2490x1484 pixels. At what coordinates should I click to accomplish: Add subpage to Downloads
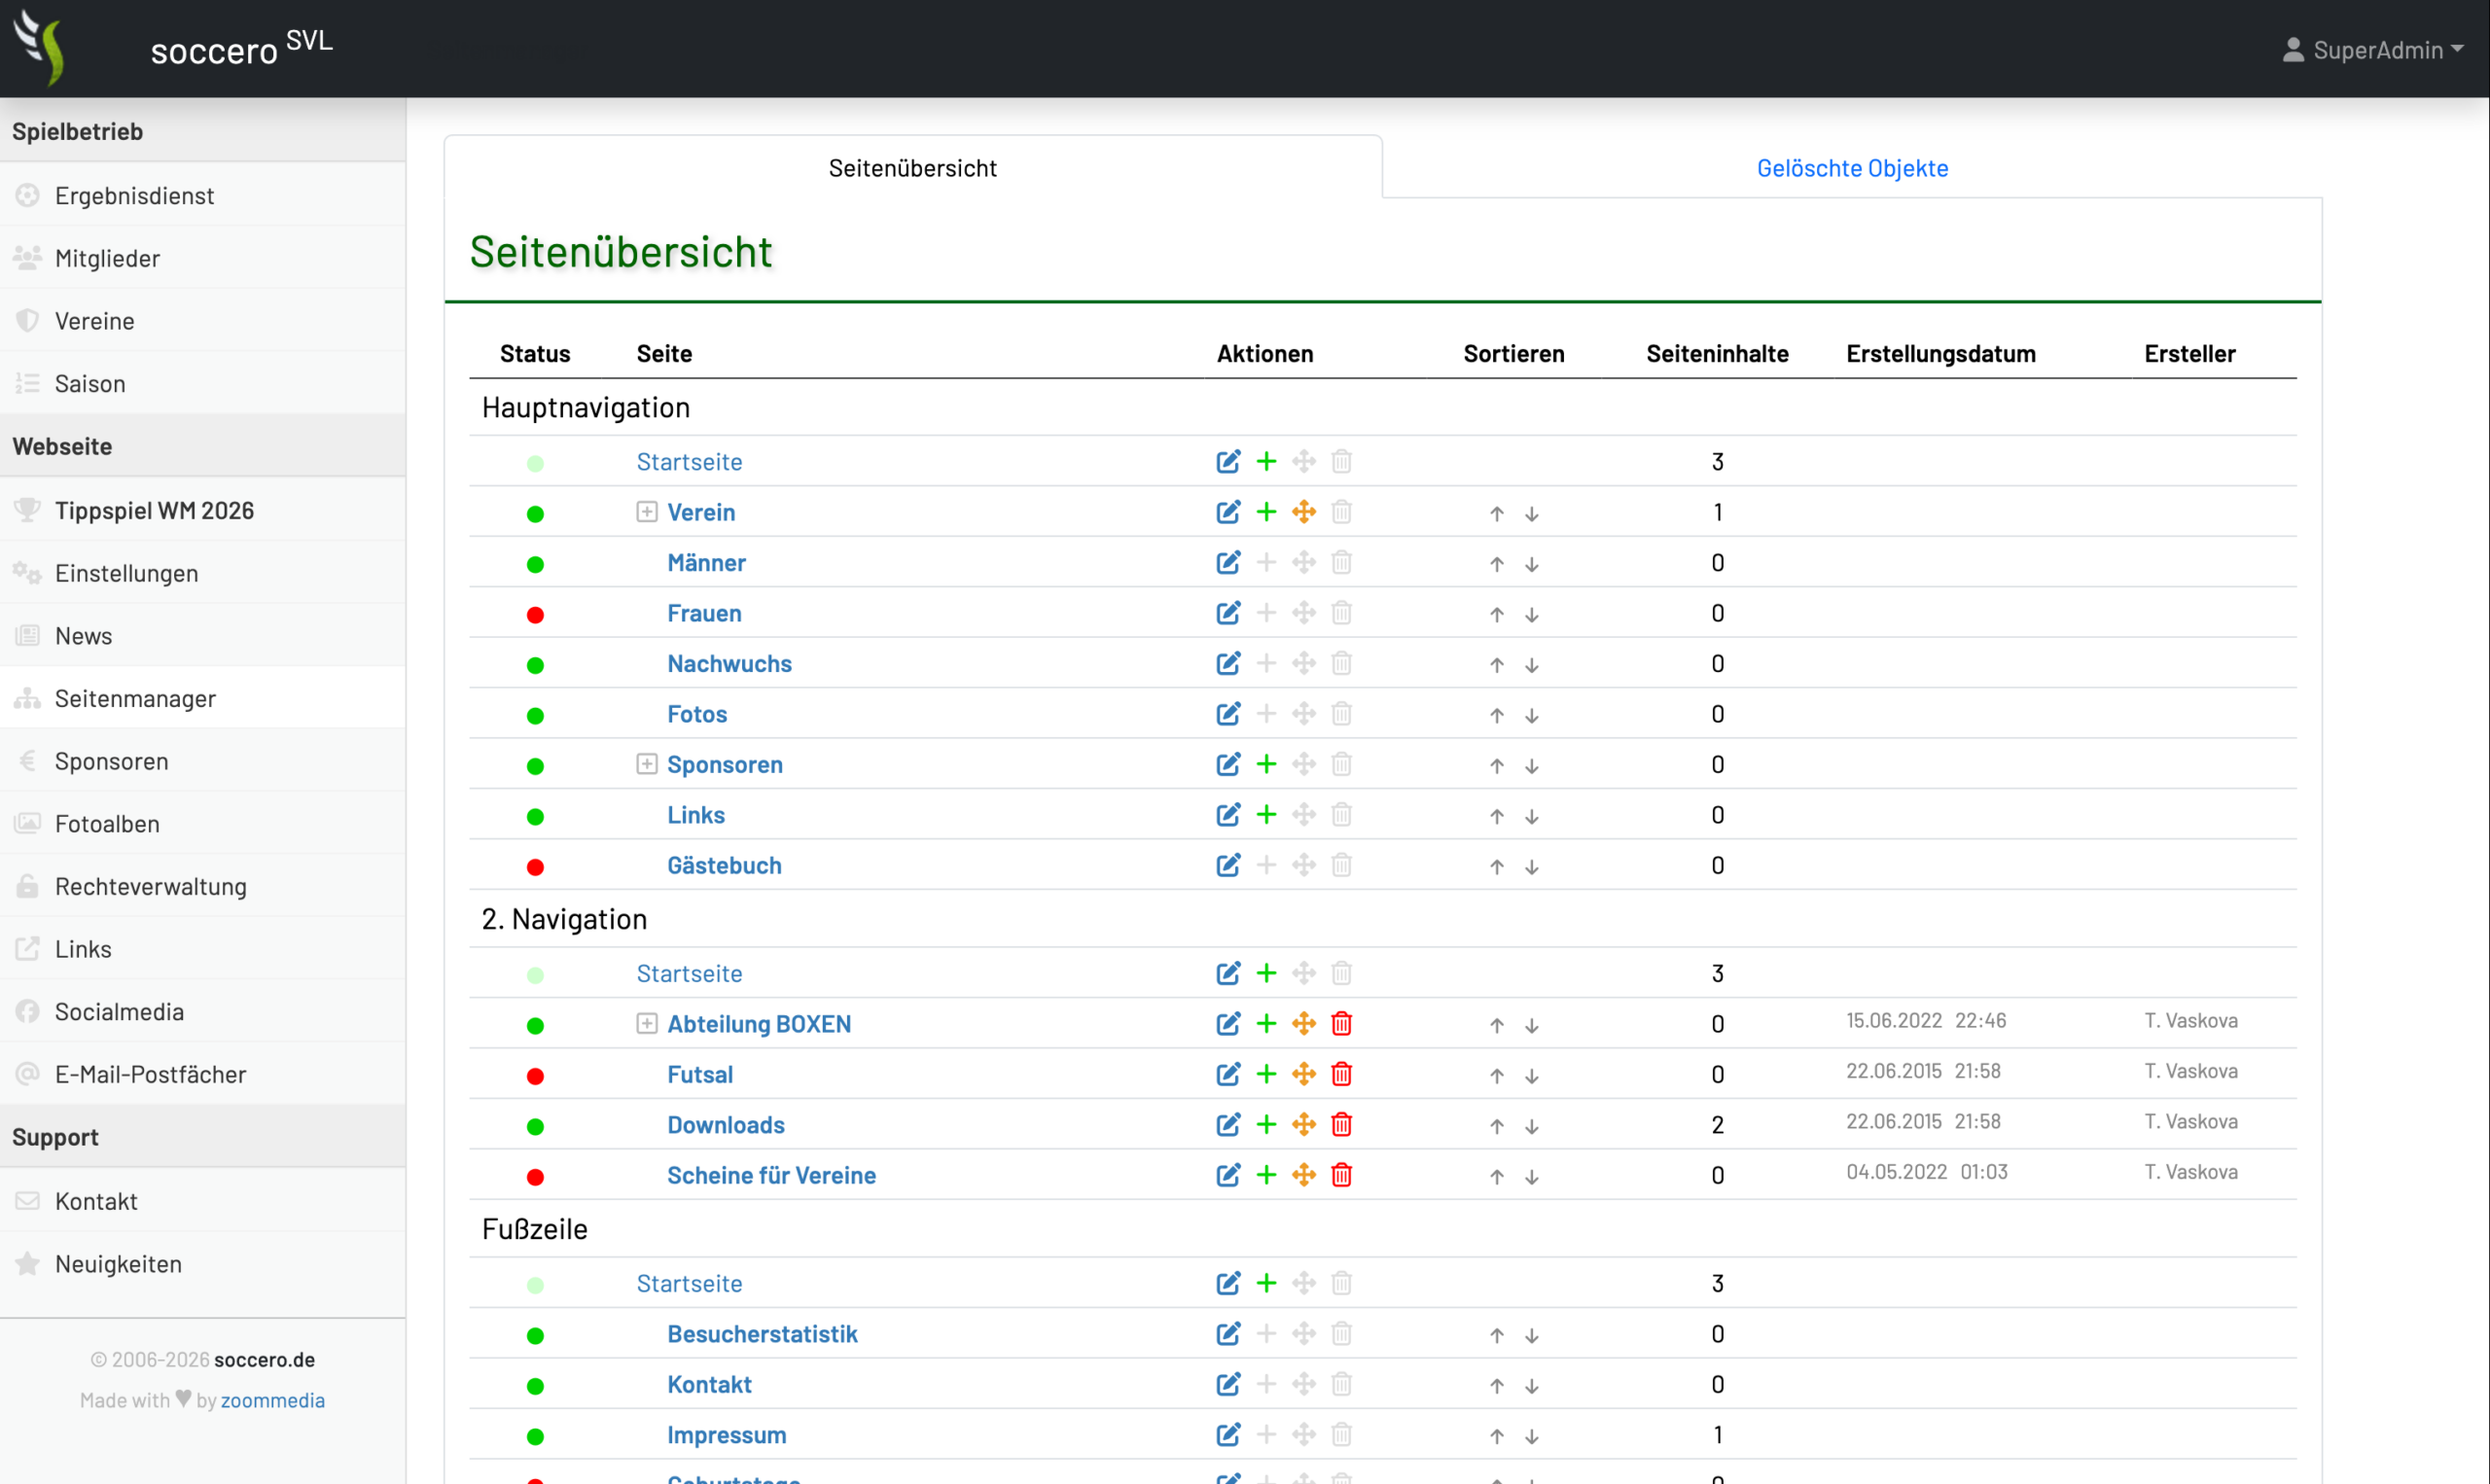point(1266,1125)
